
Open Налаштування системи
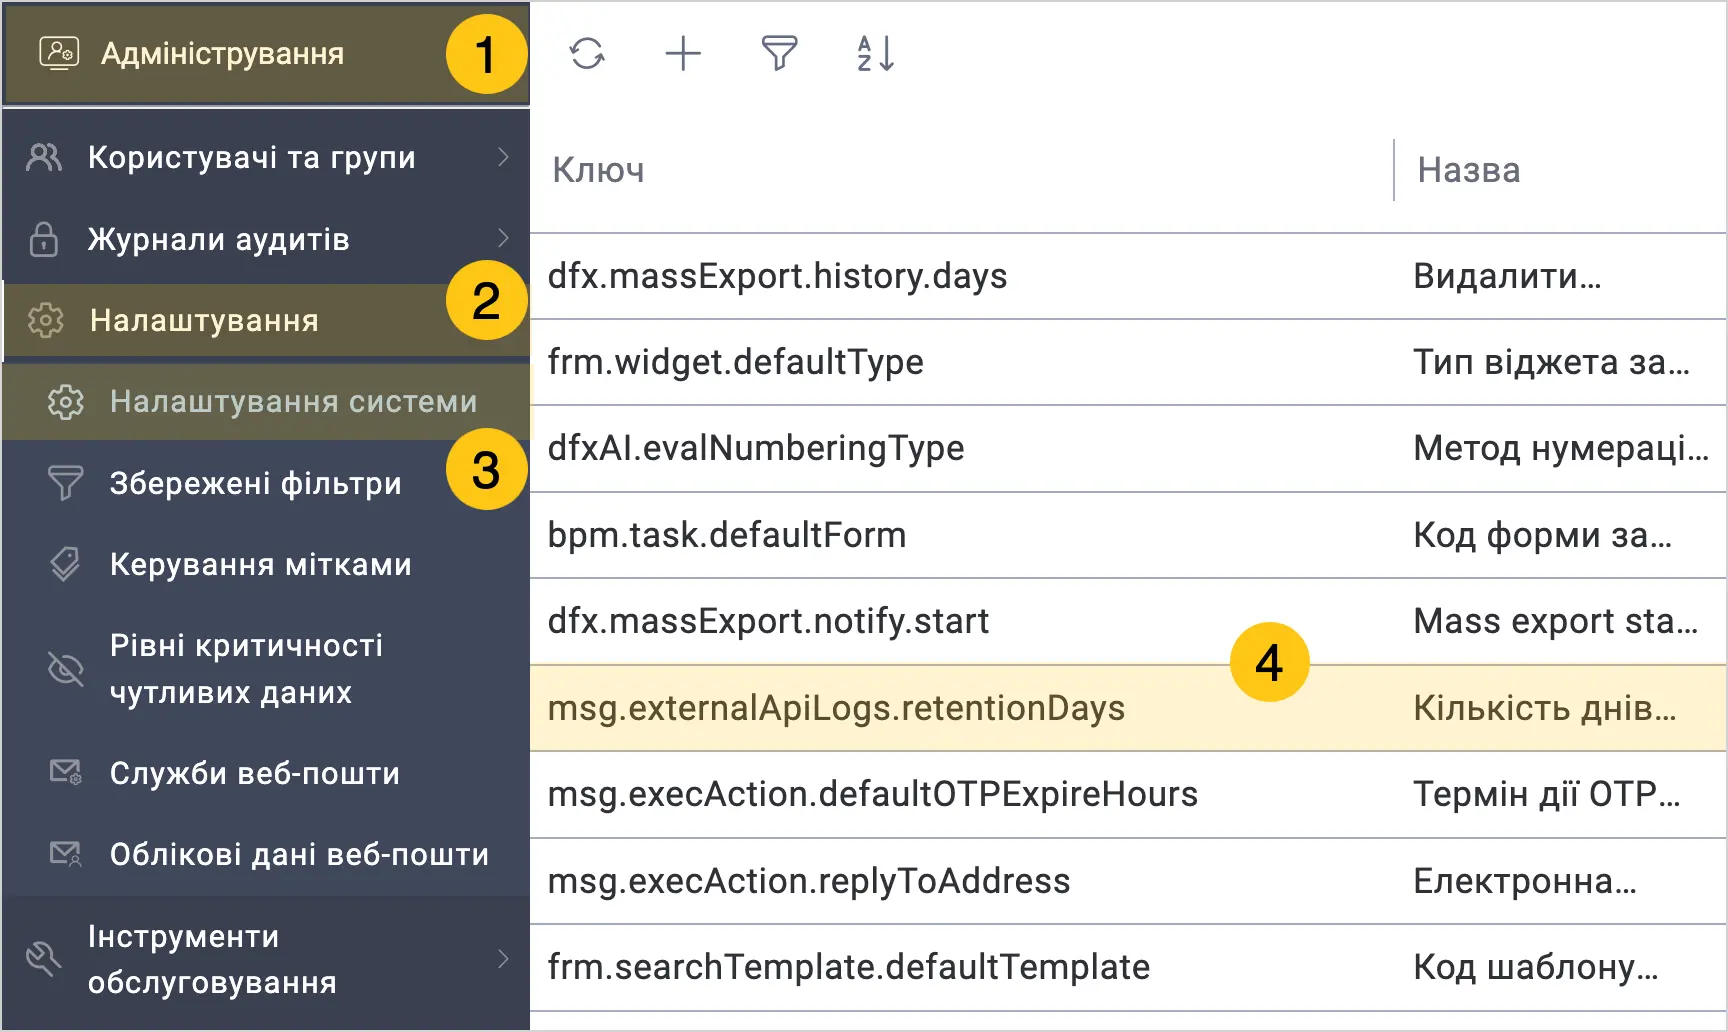point(267,401)
